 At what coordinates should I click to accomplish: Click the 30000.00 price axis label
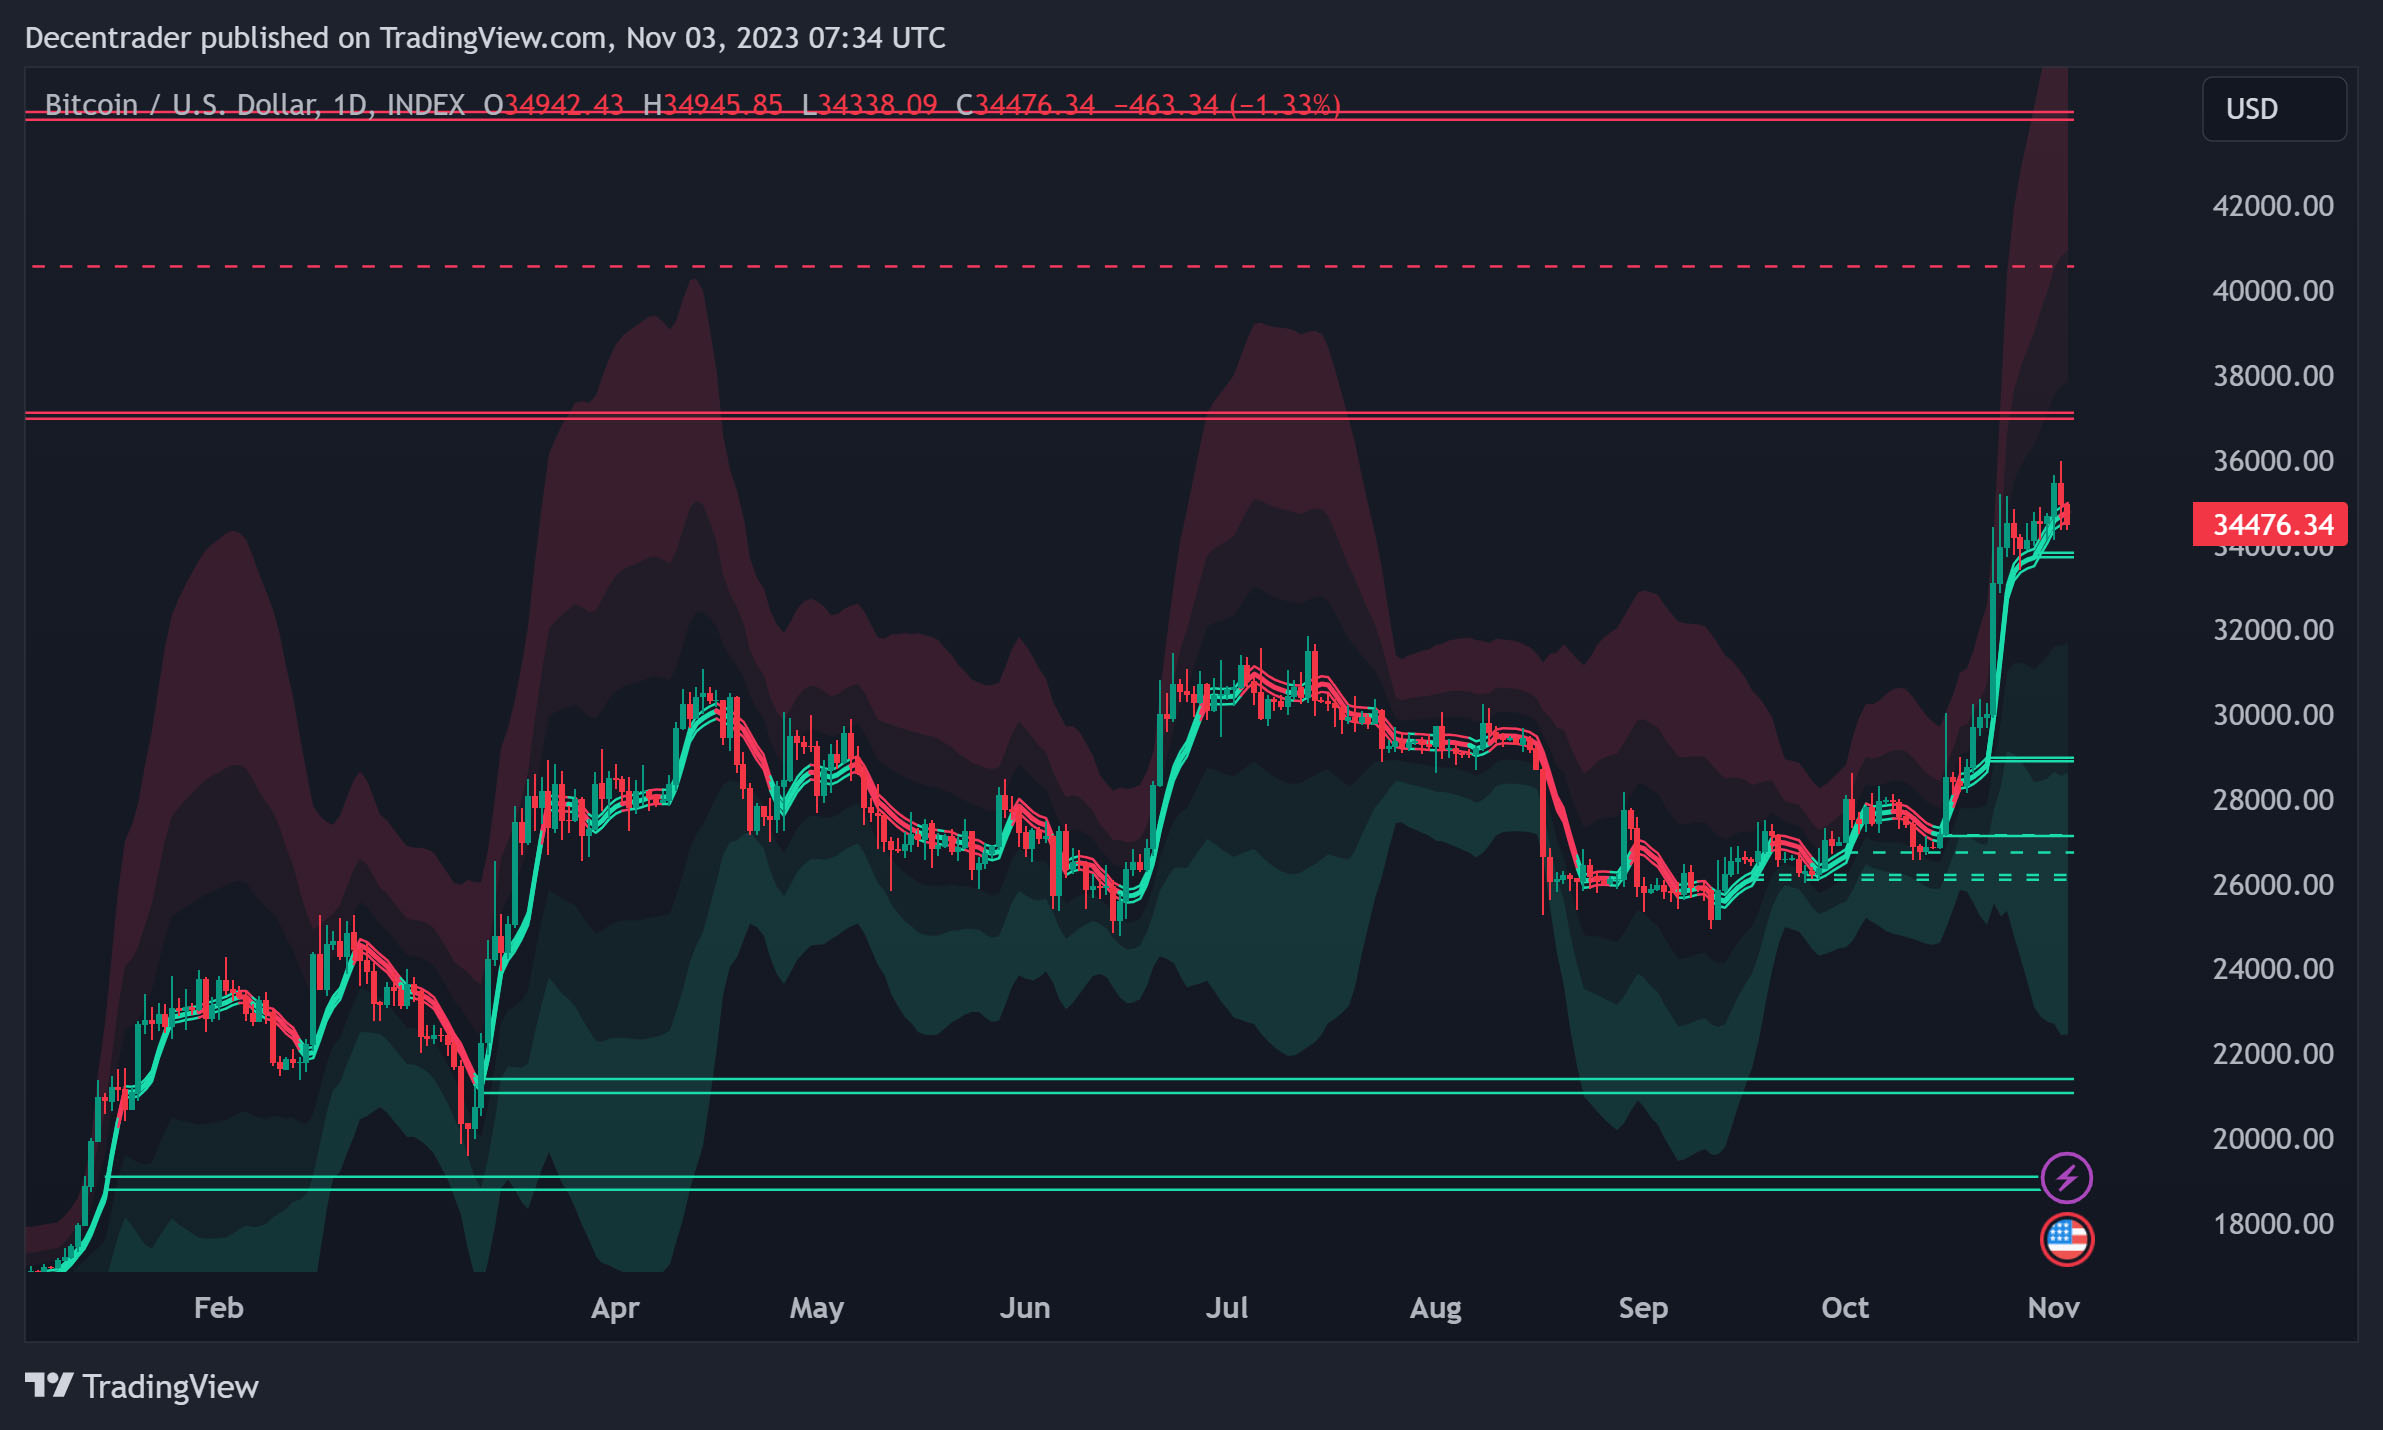(2272, 715)
